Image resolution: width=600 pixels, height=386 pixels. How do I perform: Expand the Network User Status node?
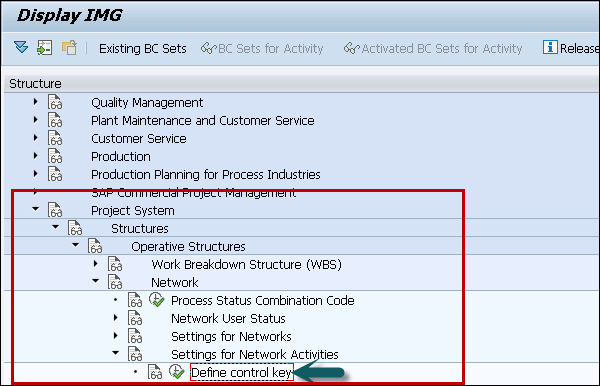tap(116, 318)
